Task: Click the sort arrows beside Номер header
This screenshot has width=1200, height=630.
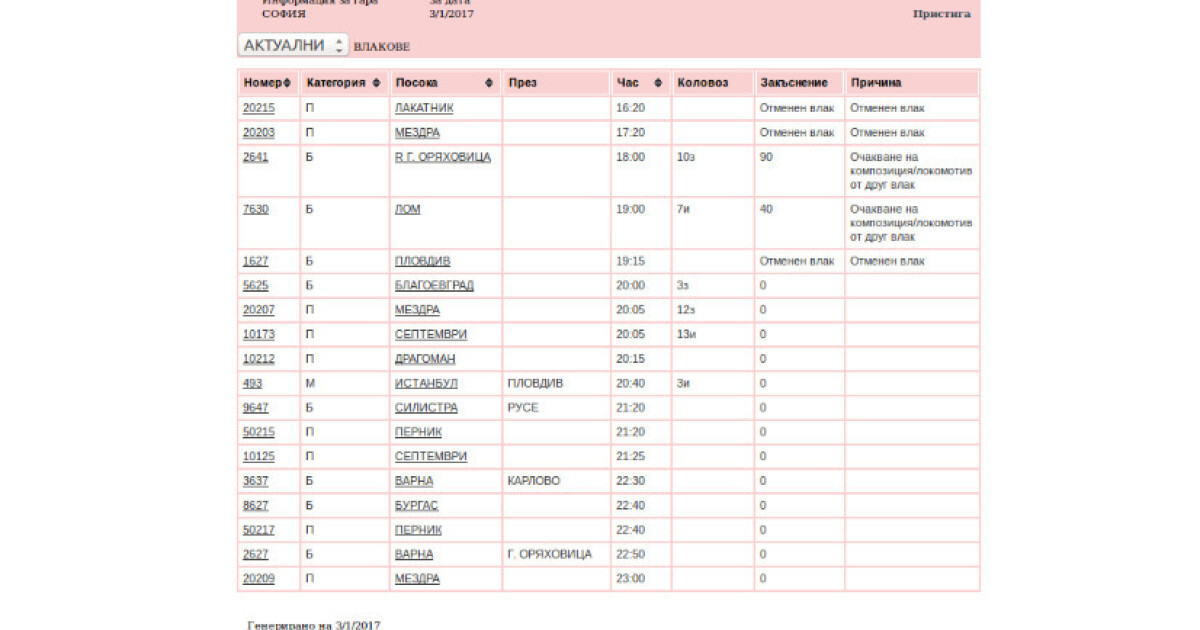Action: click(x=287, y=83)
